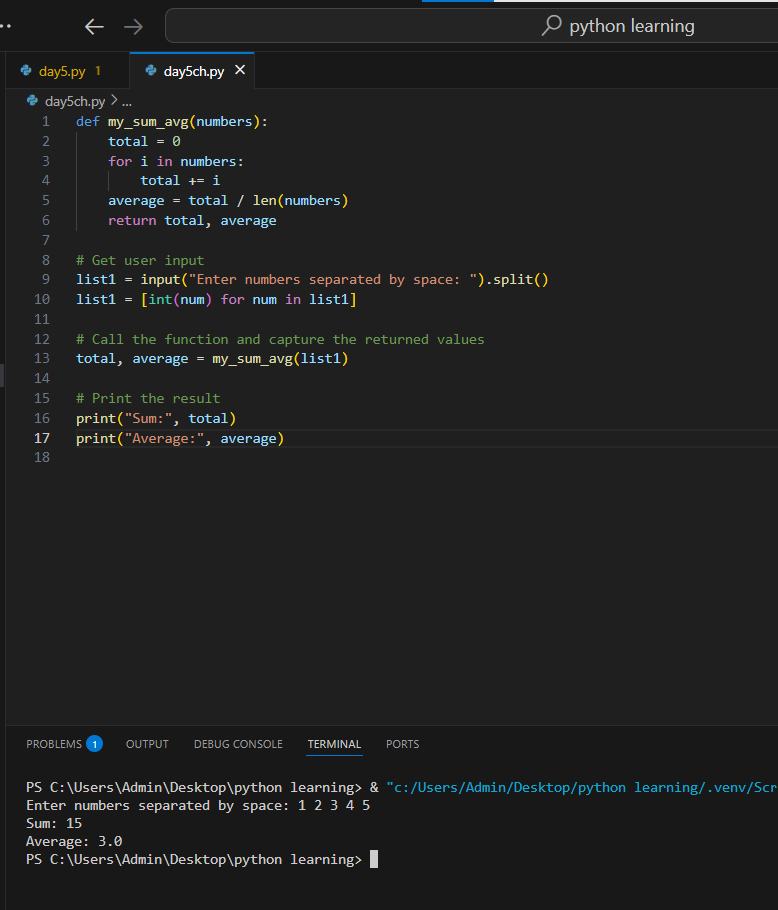The height and width of the screenshot is (910, 778).
Task: Click 'len(numbers)' on line 5
Action: pyautogui.click(x=300, y=201)
